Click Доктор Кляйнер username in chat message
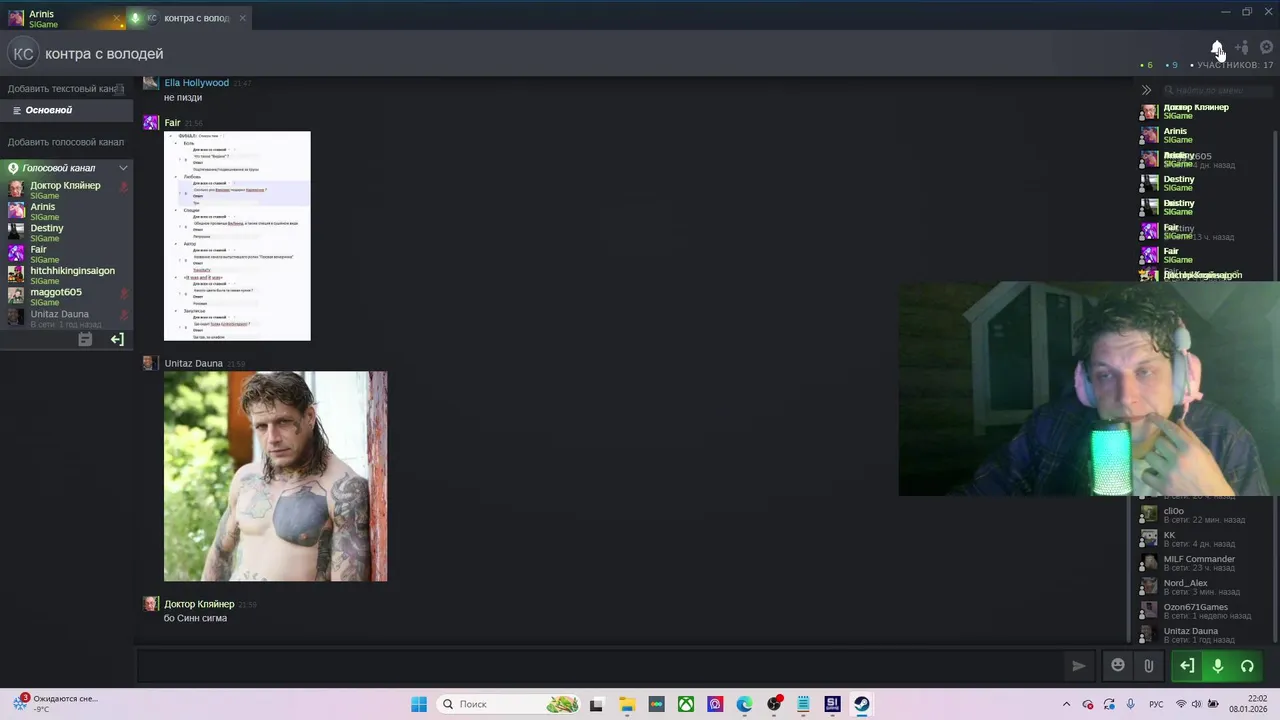Viewport: 1280px width, 720px height. (x=199, y=604)
